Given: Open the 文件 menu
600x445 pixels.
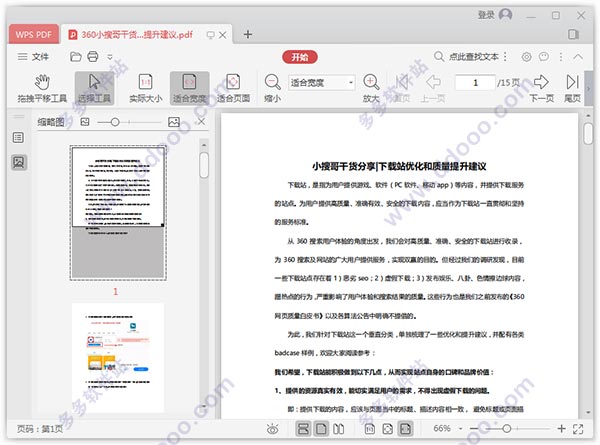Looking at the screenshot, I should [x=33, y=57].
